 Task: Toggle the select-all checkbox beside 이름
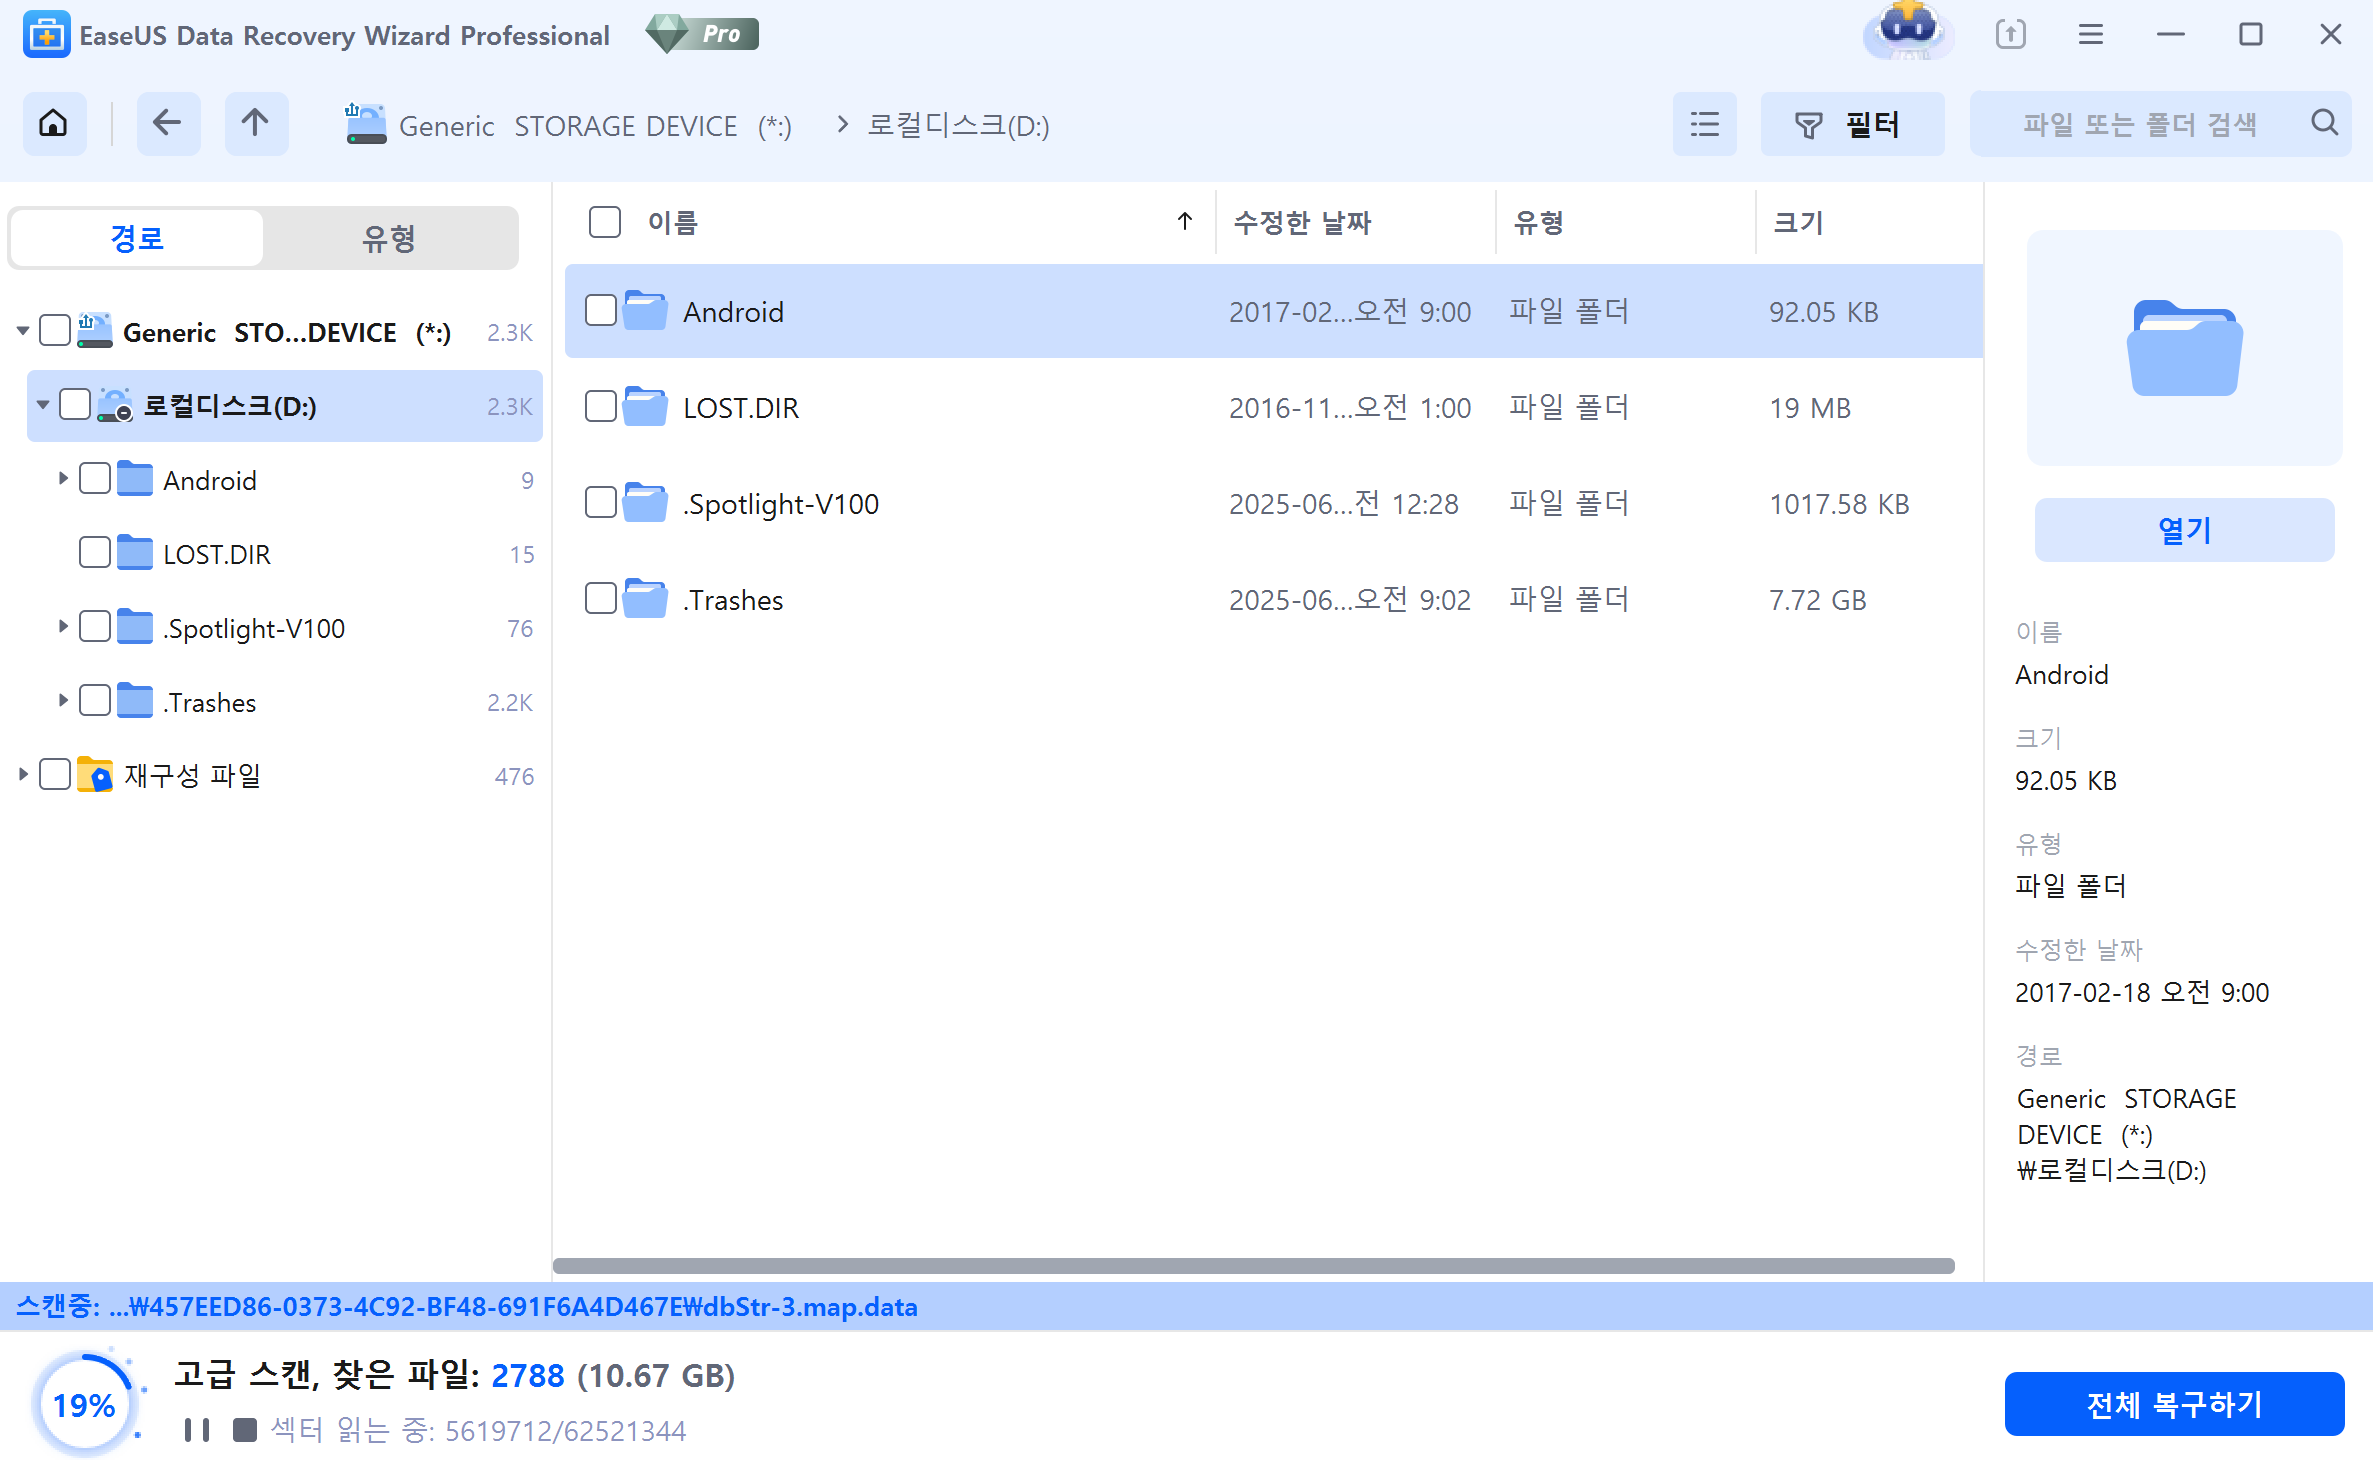click(605, 222)
